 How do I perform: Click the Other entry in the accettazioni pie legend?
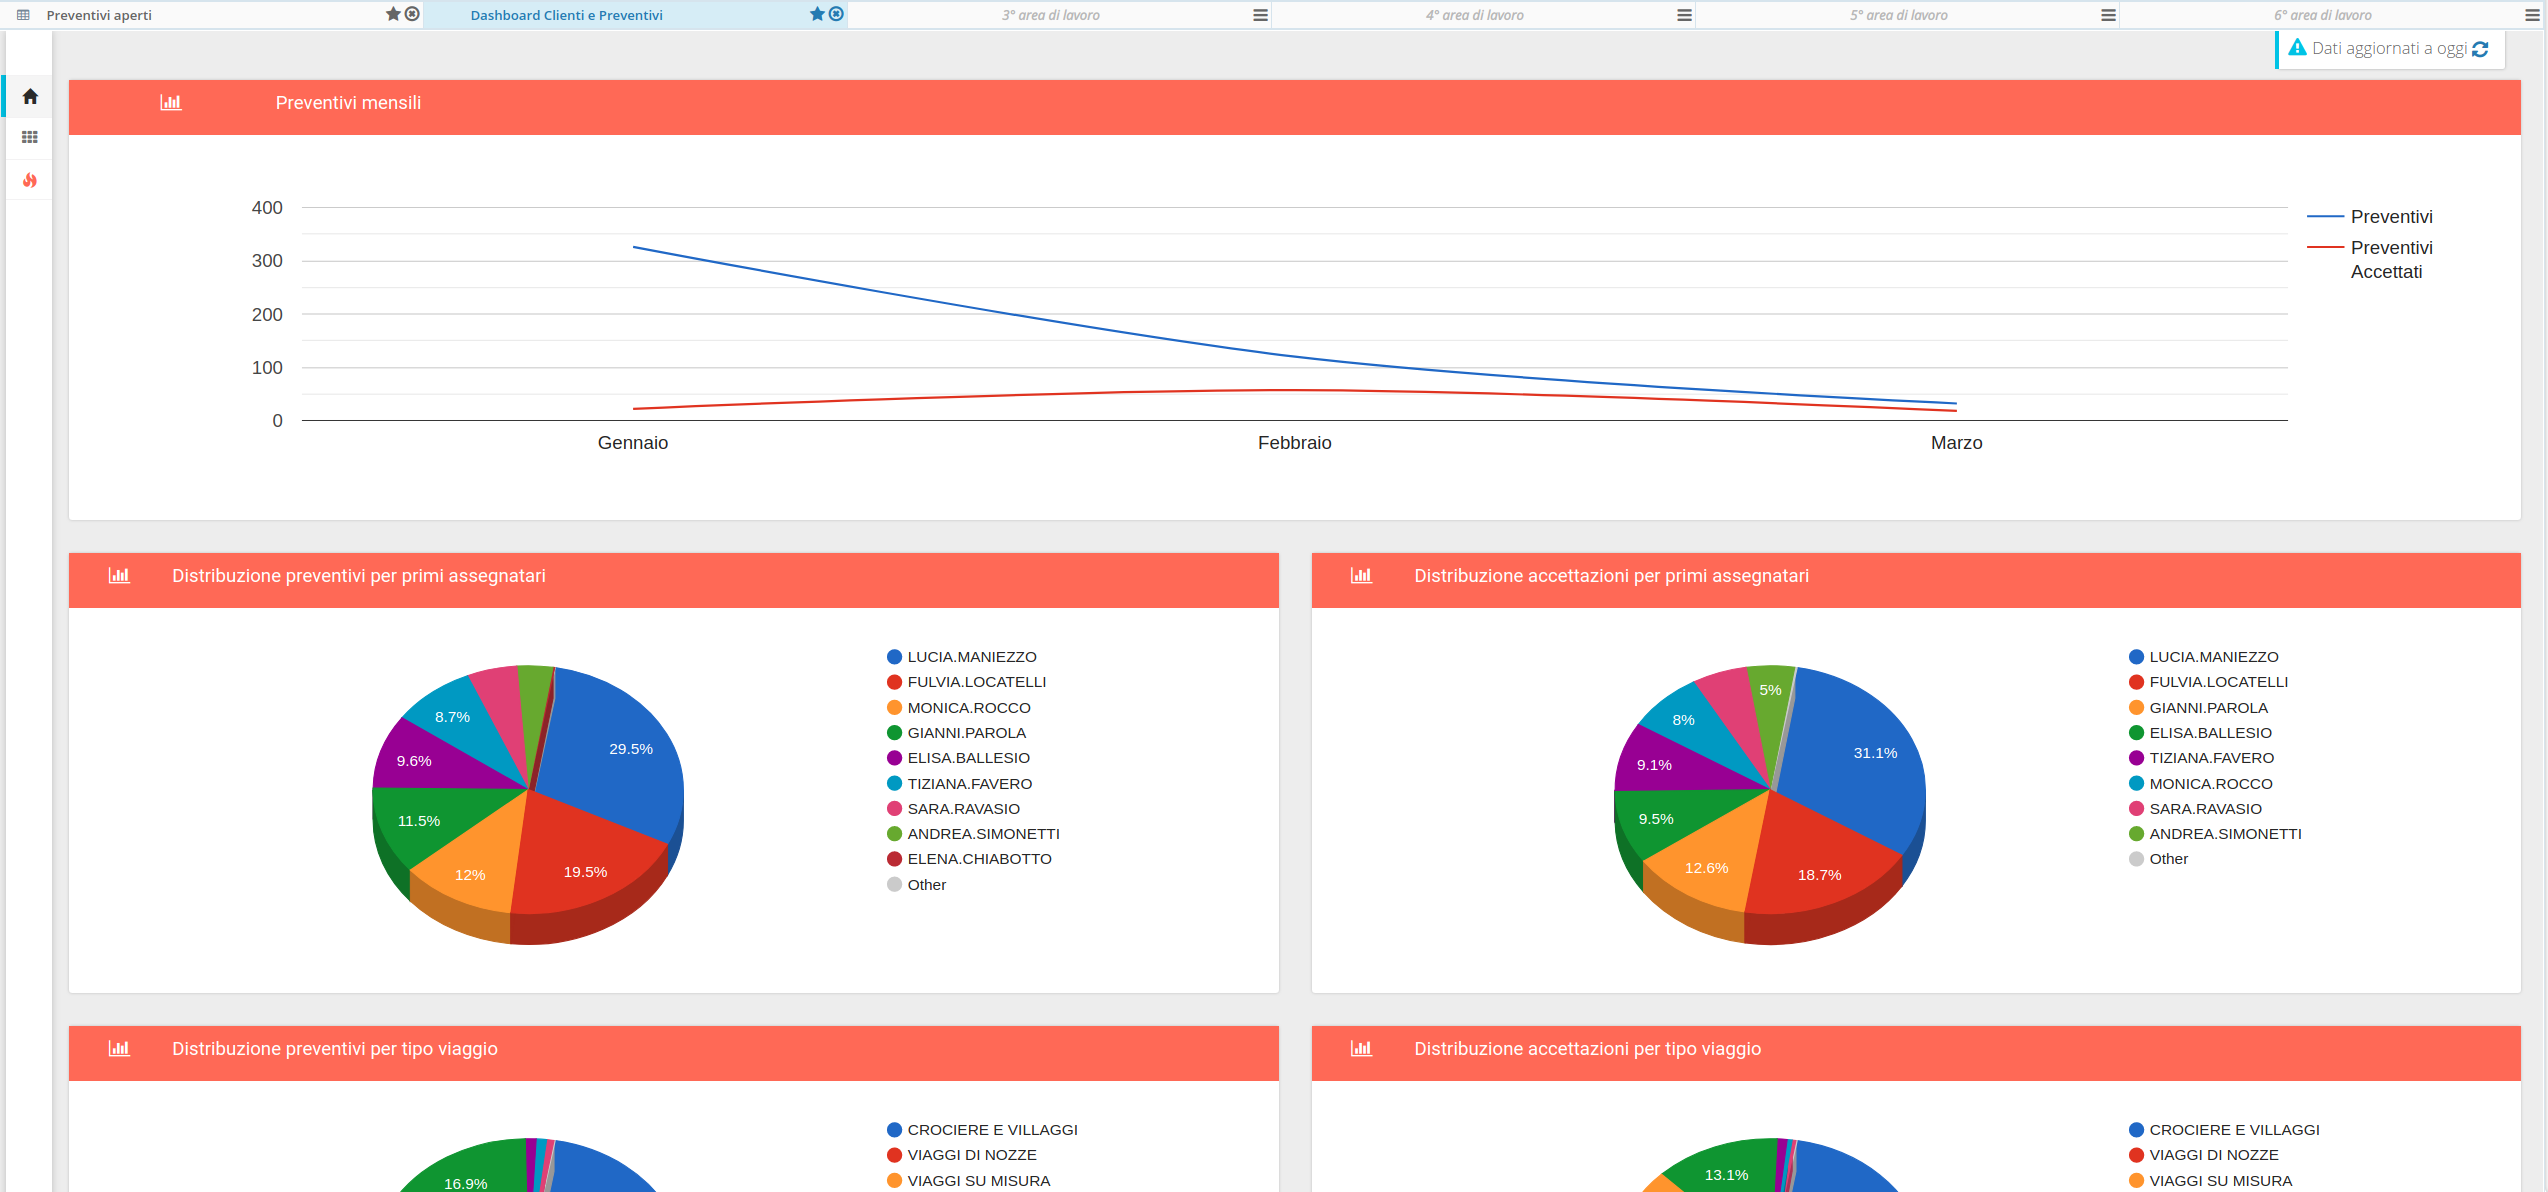click(x=2159, y=859)
